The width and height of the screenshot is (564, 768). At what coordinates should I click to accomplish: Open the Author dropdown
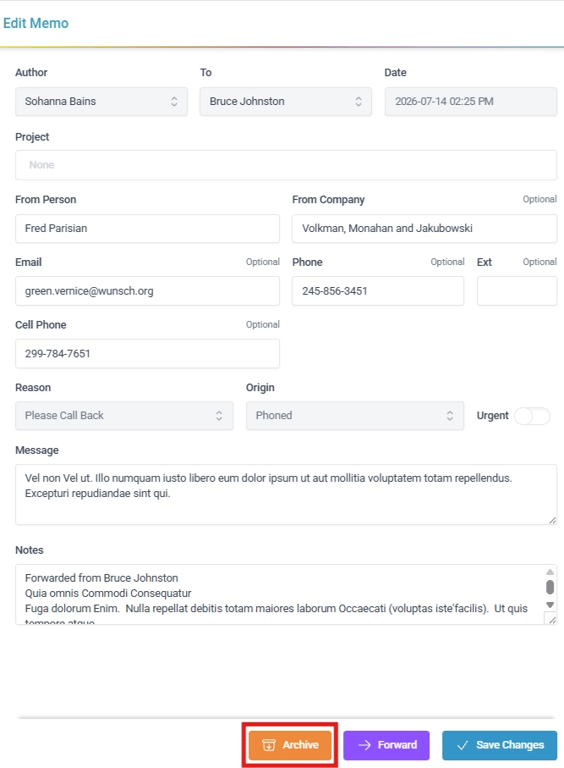(101, 101)
